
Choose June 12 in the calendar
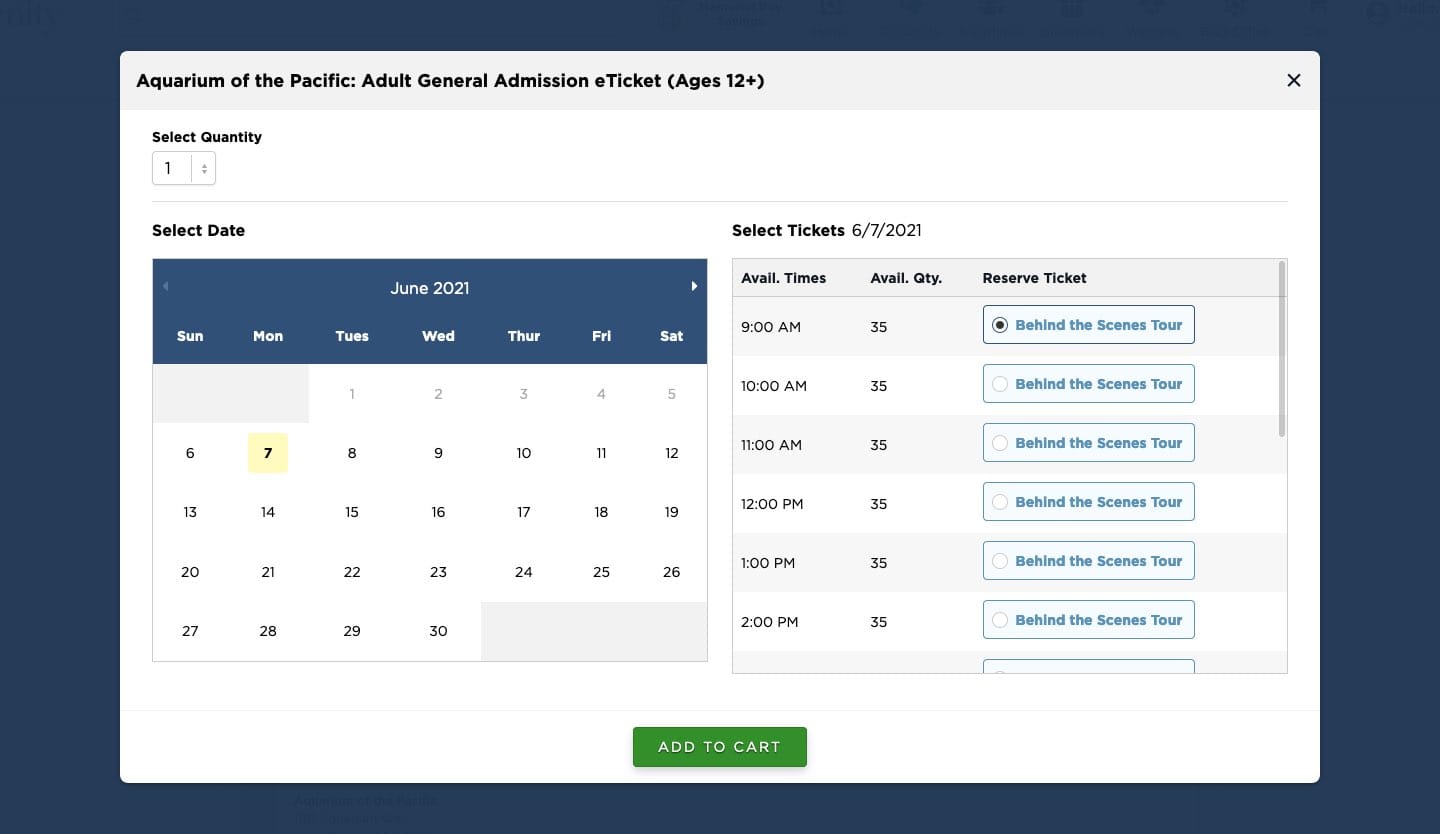point(672,453)
